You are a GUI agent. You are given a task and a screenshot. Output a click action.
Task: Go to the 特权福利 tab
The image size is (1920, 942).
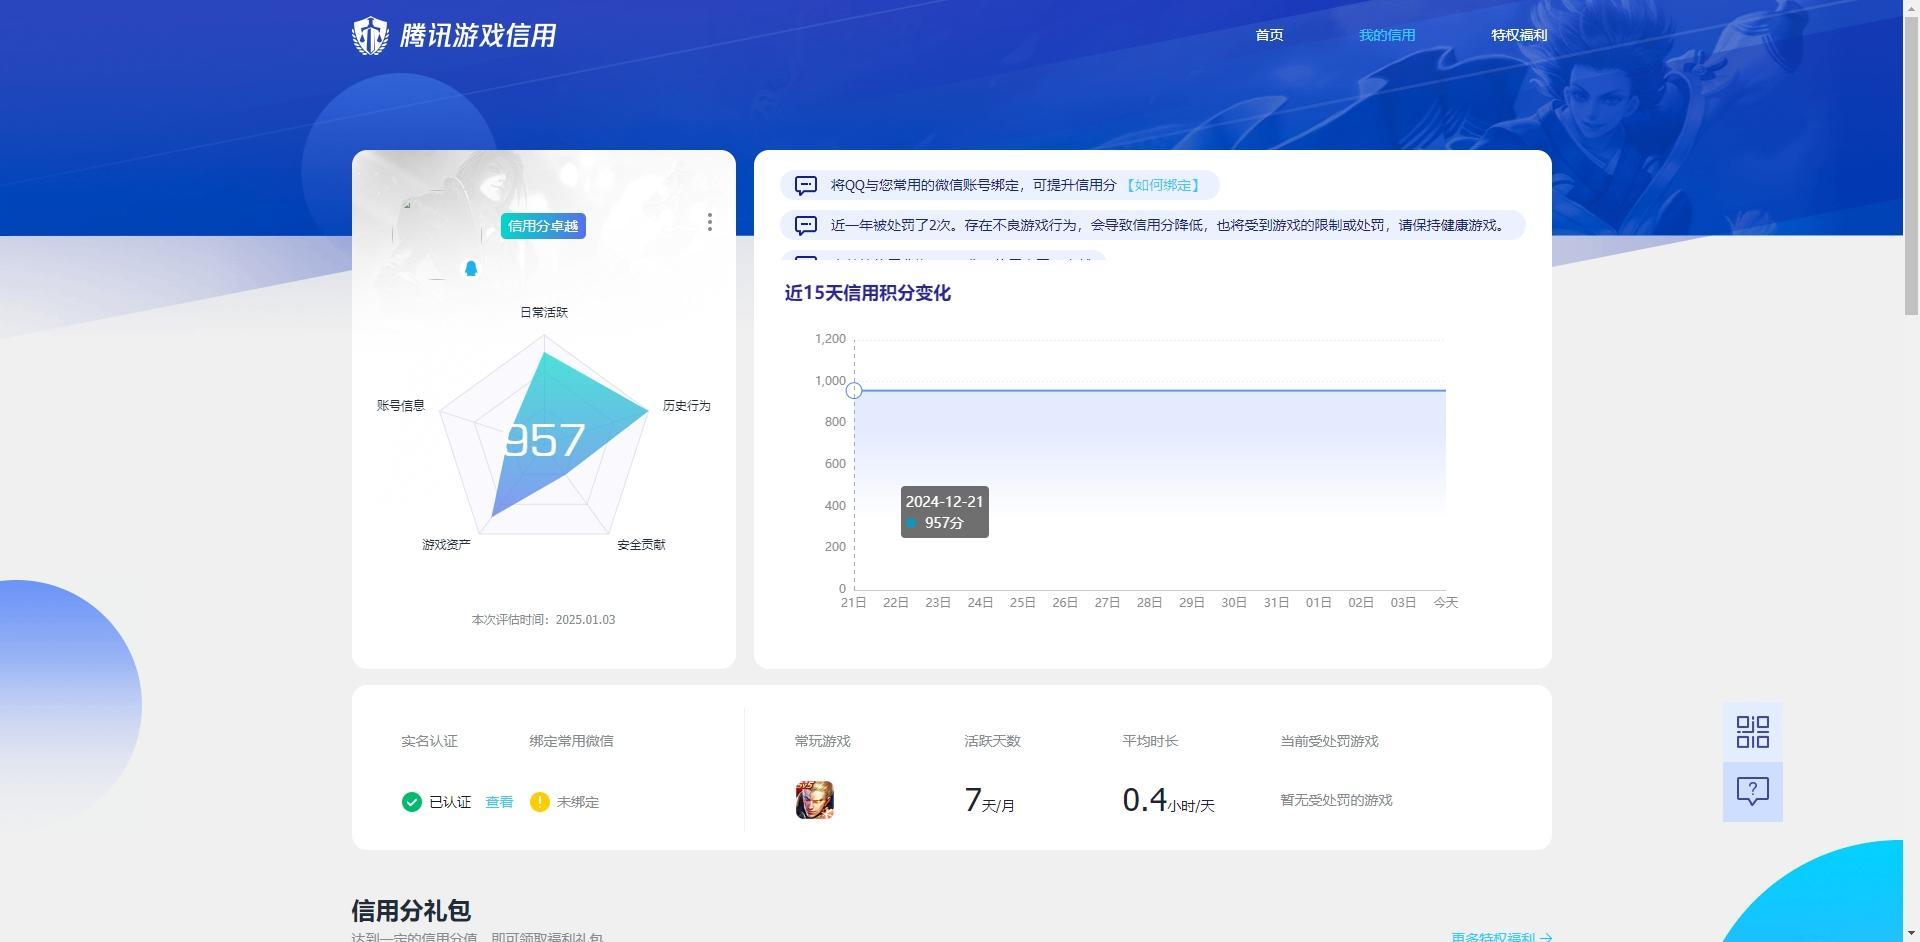coord(1519,35)
